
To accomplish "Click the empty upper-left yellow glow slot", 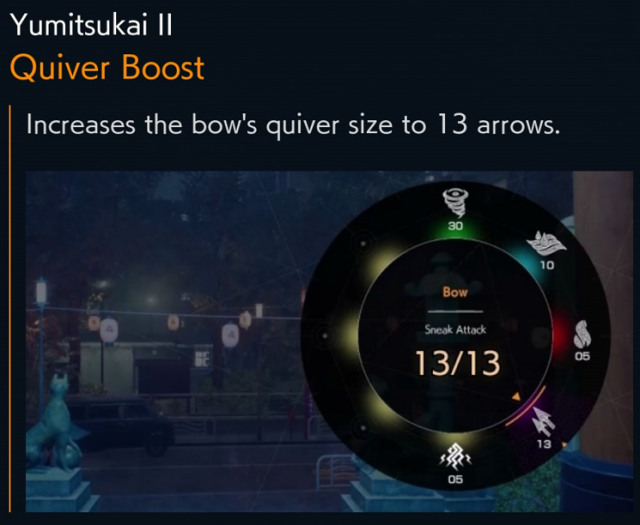I will [380, 260].
